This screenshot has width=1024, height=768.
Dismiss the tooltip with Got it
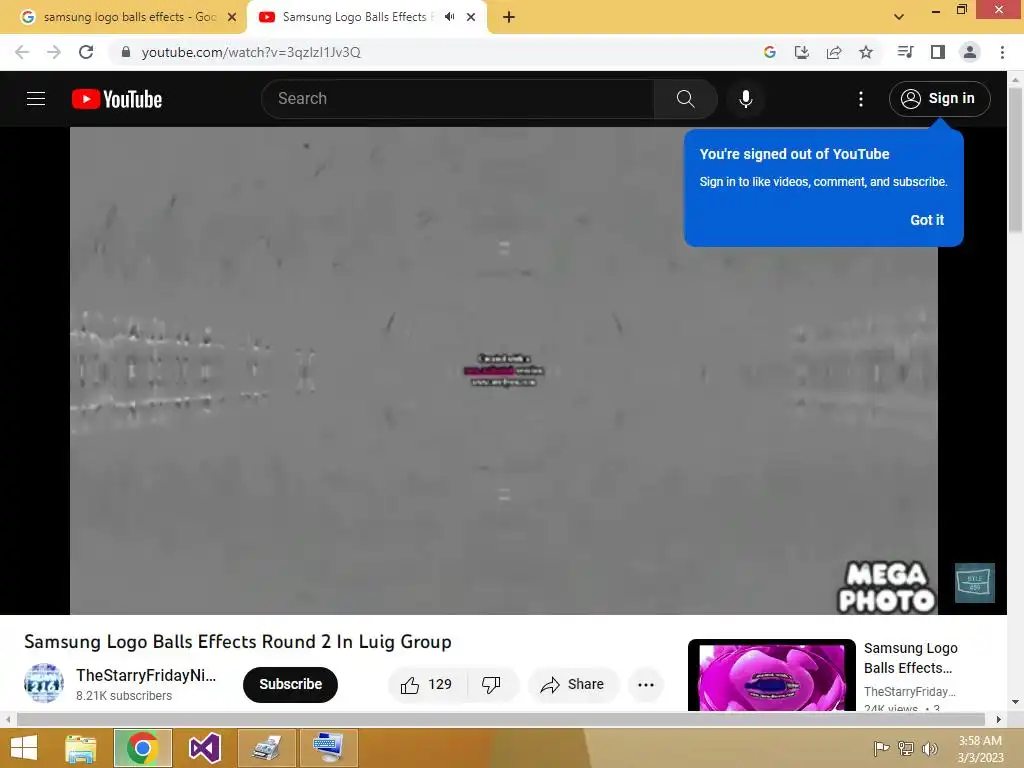[x=927, y=220]
